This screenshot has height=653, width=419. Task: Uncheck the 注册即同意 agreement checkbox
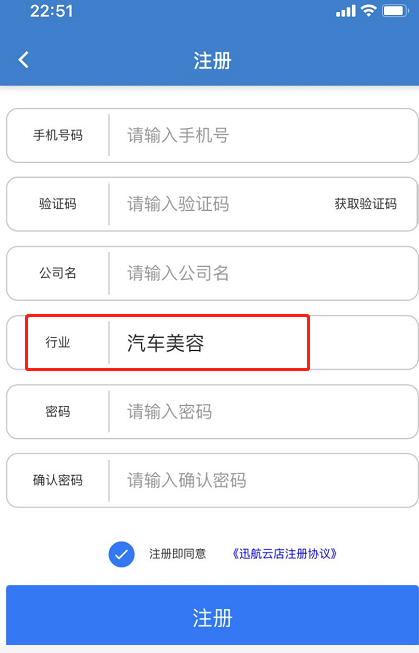tap(121, 554)
